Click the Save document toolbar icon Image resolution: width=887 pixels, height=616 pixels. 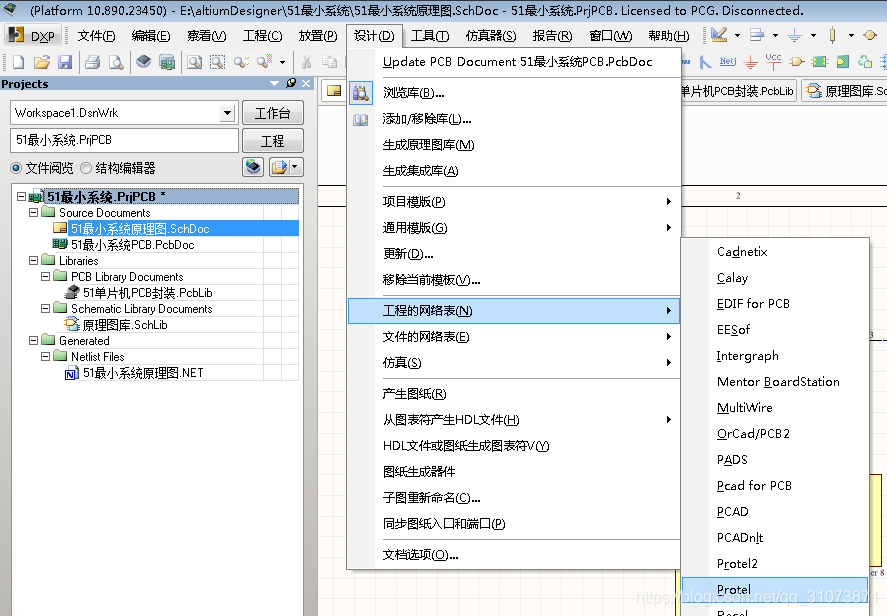point(65,62)
